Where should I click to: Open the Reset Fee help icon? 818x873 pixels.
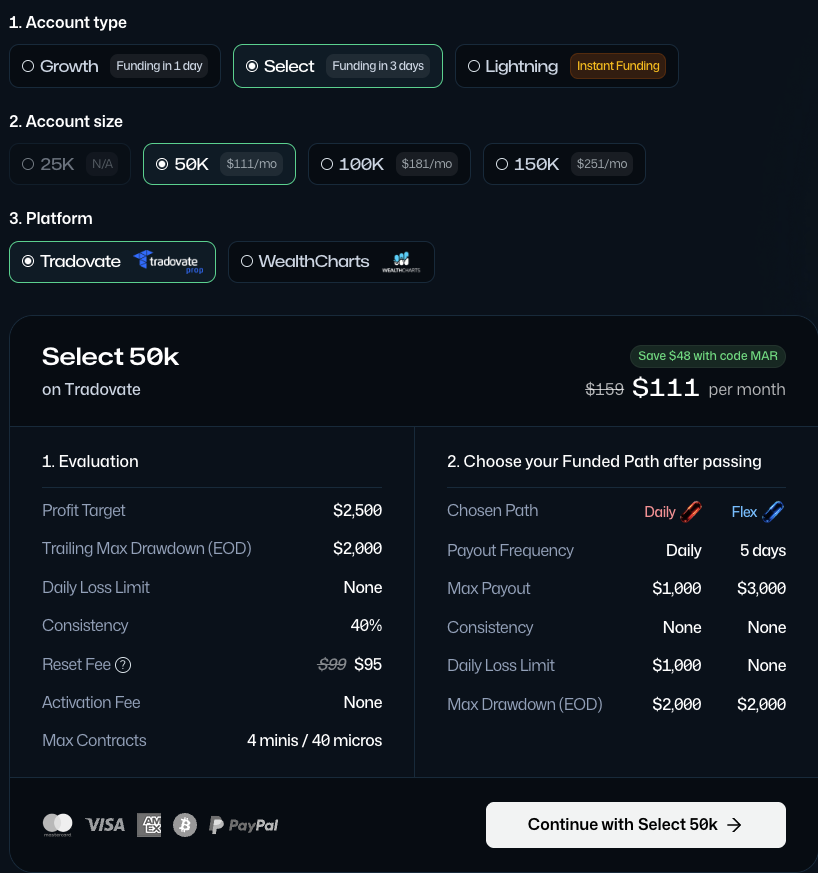point(123,665)
